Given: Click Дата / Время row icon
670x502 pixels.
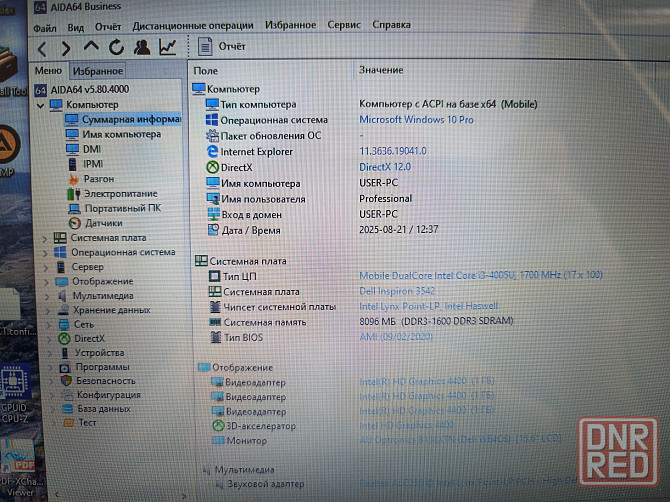Looking at the screenshot, I should [213, 230].
